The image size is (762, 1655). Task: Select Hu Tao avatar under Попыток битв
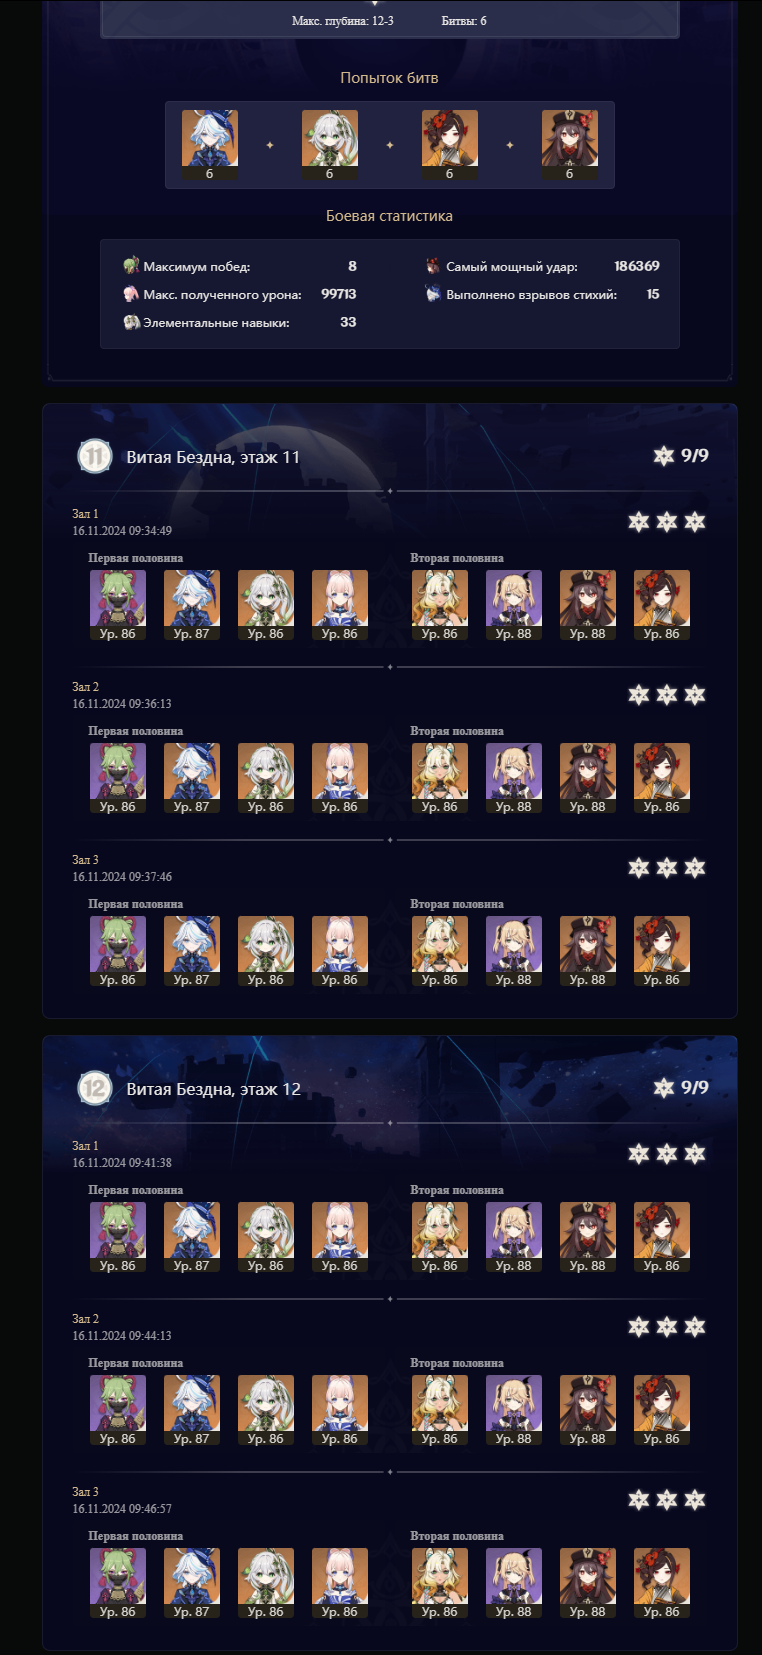[570, 145]
